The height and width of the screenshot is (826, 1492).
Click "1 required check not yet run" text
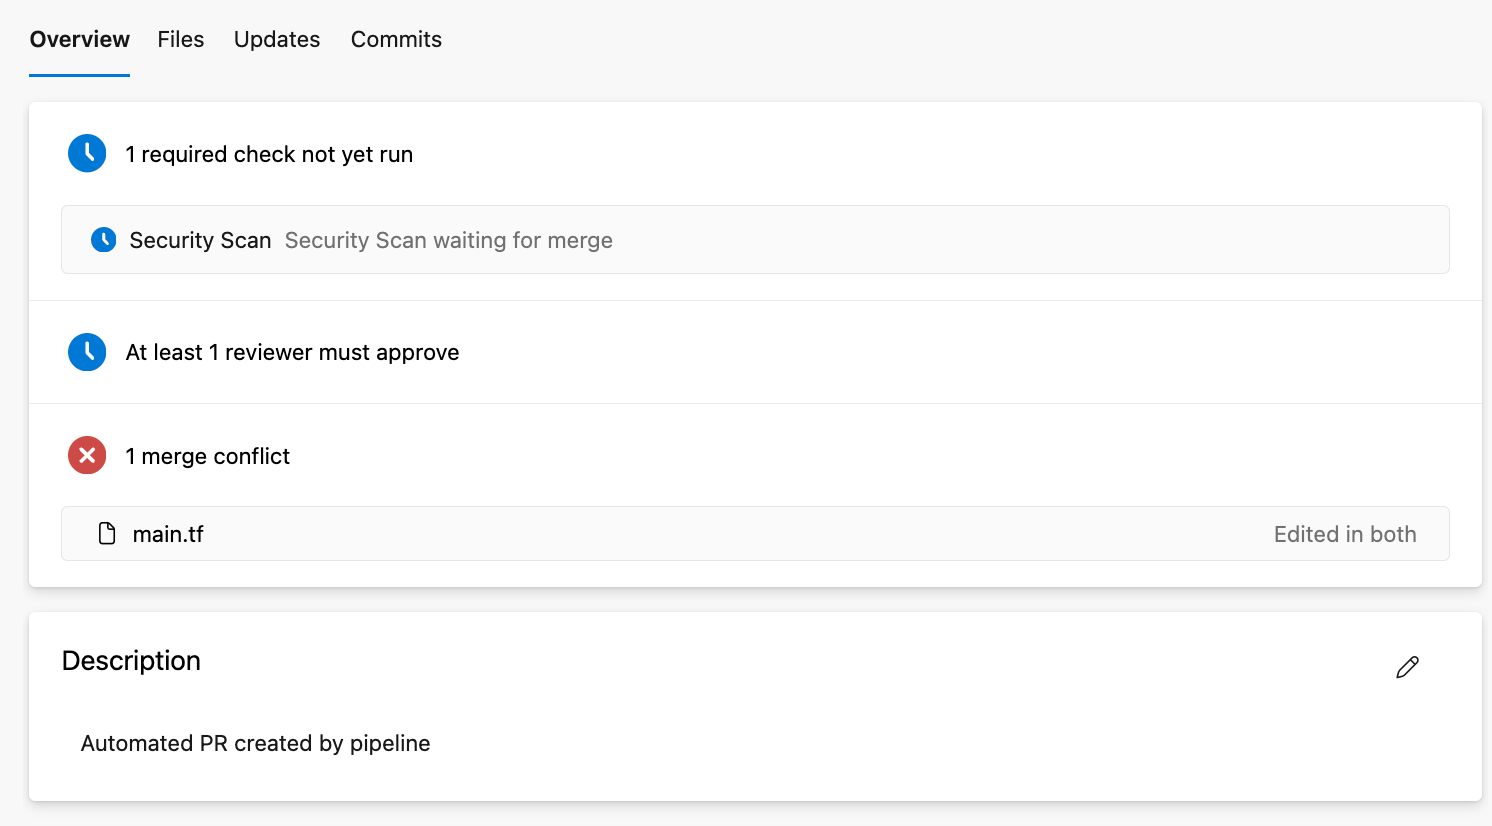[x=269, y=154]
